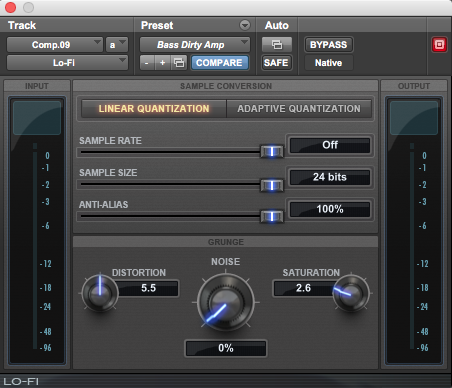Select previous preset with minus button
The width and height of the screenshot is (452, 388).
tap(147, 63)
